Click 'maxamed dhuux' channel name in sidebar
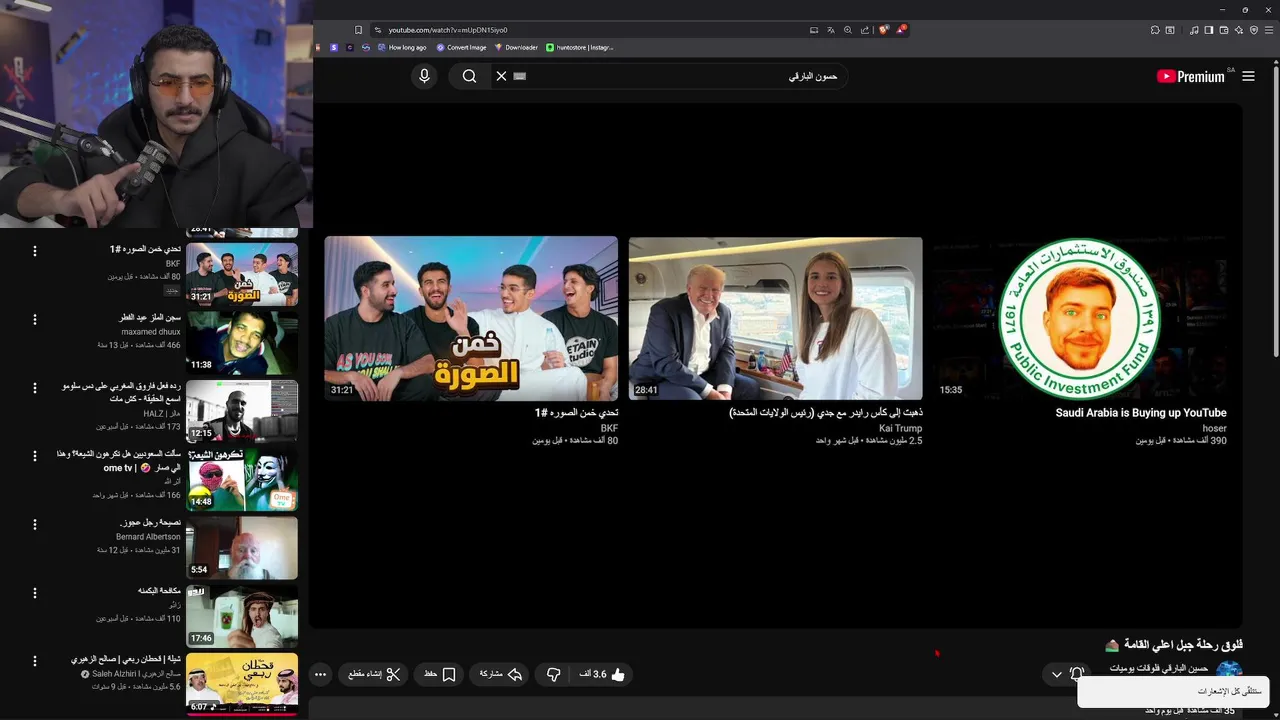Viewport: 1280px width, 720px height. tap(151, 331)
